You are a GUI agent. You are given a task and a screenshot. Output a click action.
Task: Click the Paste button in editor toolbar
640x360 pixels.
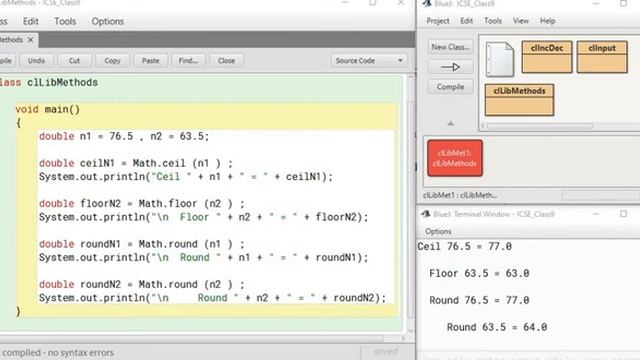pos(150,60)
